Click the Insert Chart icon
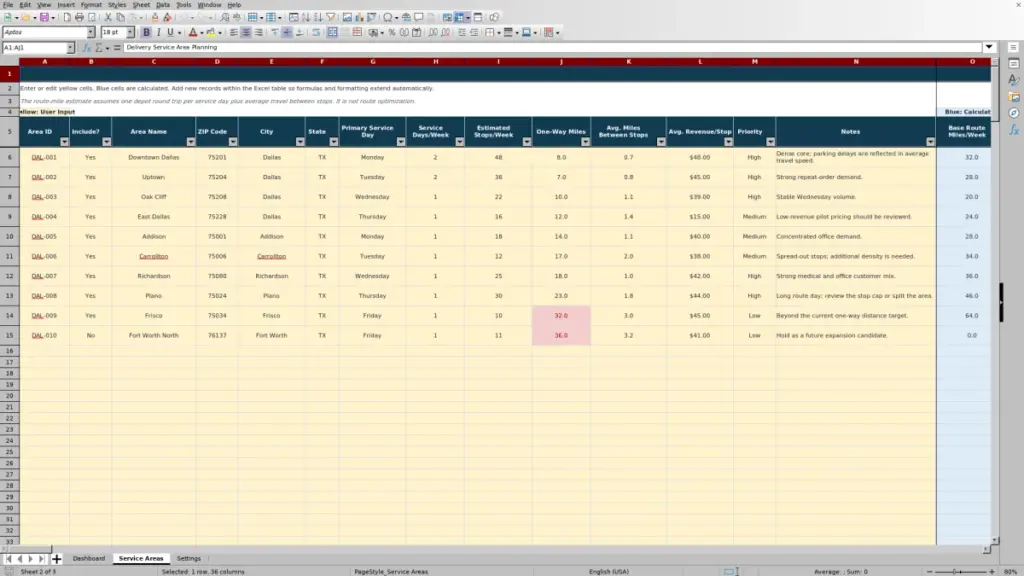 coord(359,17)
